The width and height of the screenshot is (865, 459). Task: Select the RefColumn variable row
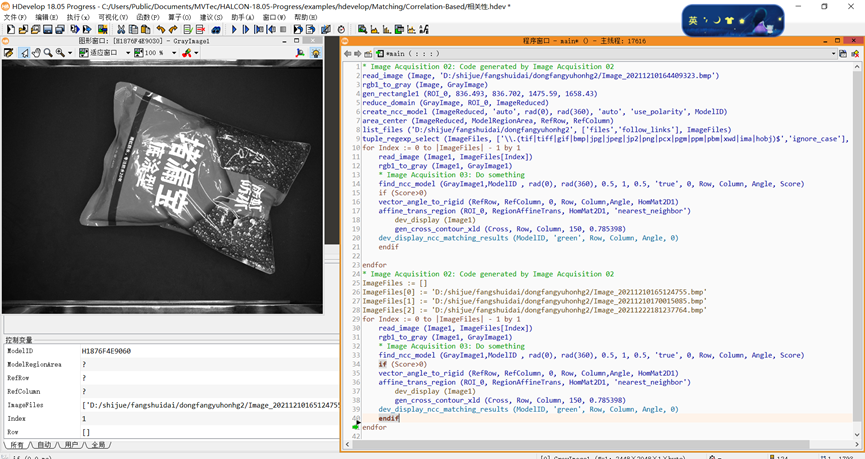[x=171, y=391]
